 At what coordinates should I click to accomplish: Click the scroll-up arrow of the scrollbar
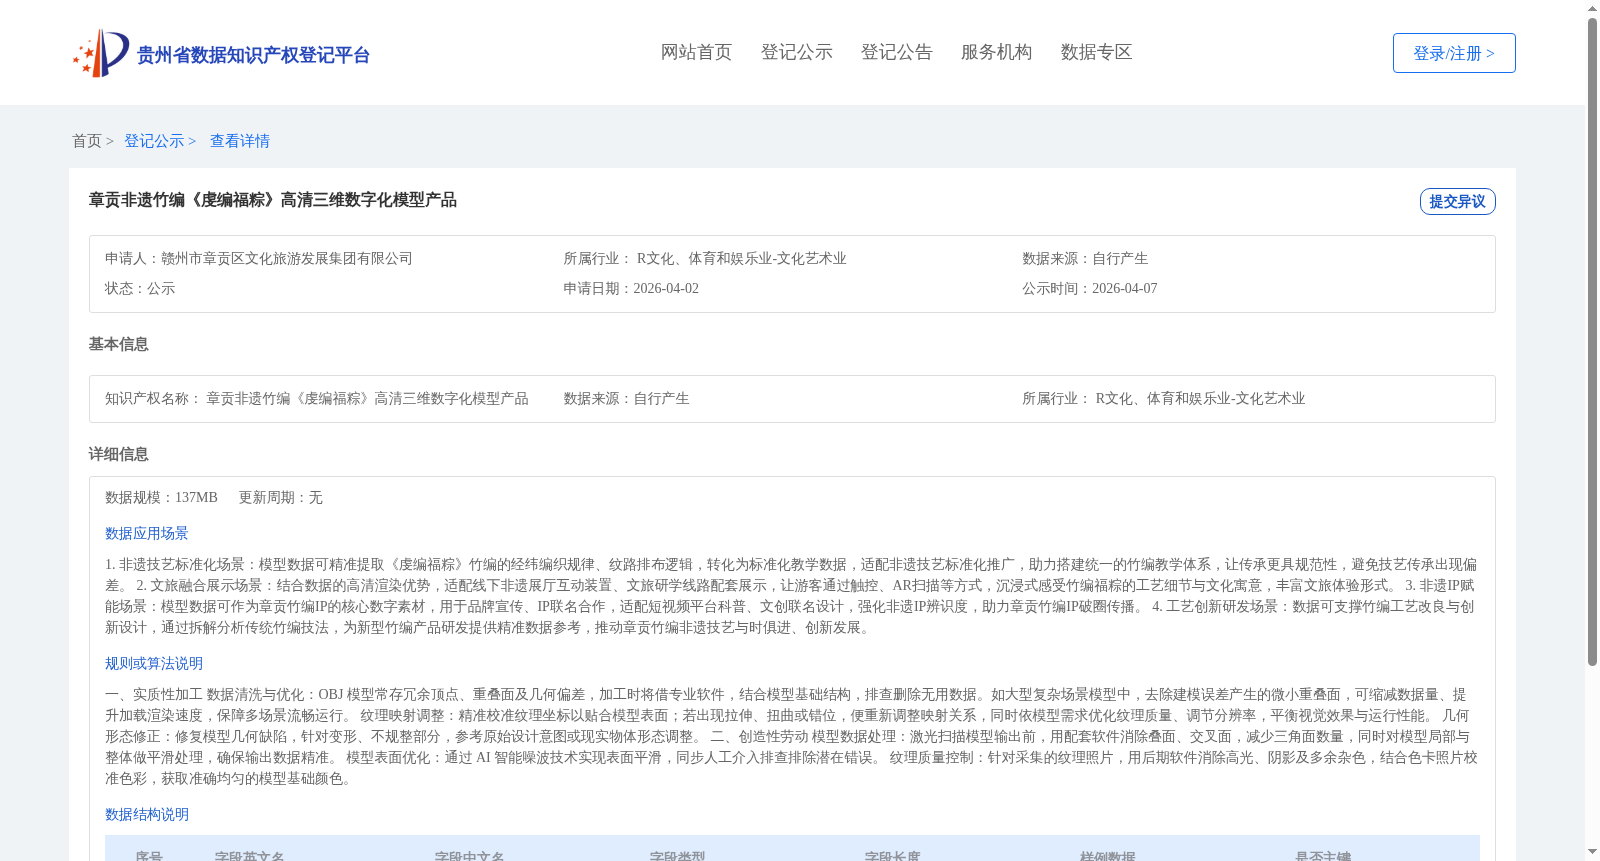1592,8
